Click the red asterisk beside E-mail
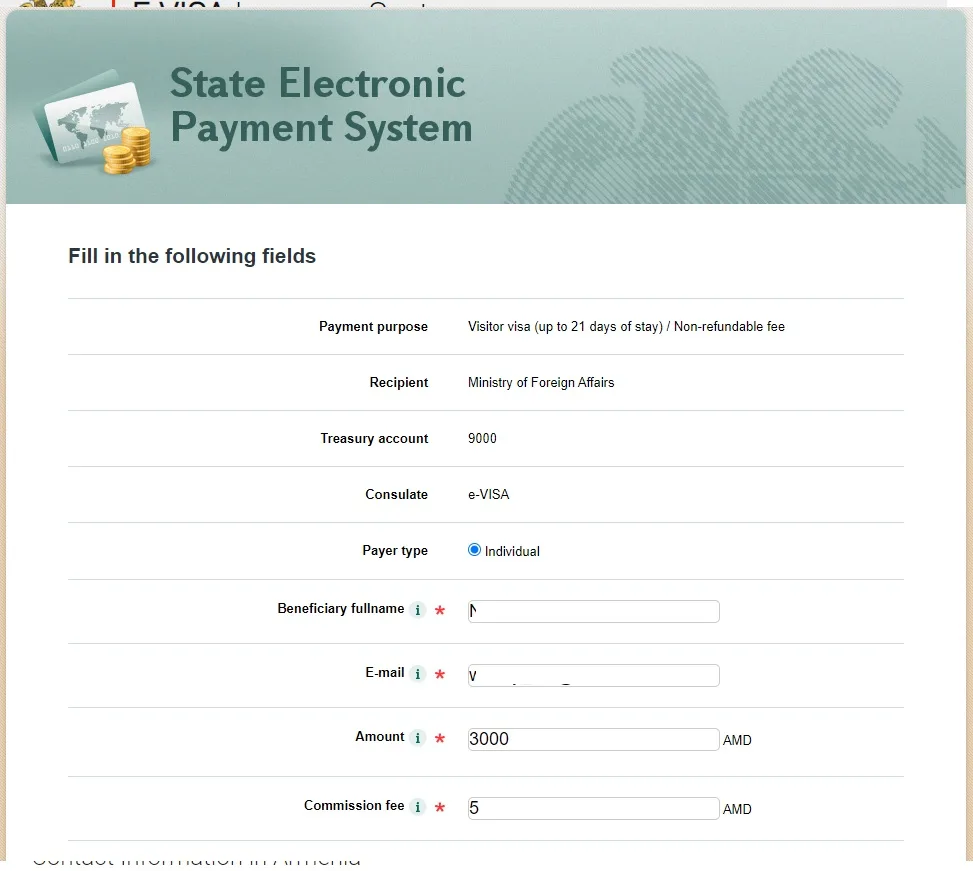This screenshot has width=973, height=871. click(440, 674)
